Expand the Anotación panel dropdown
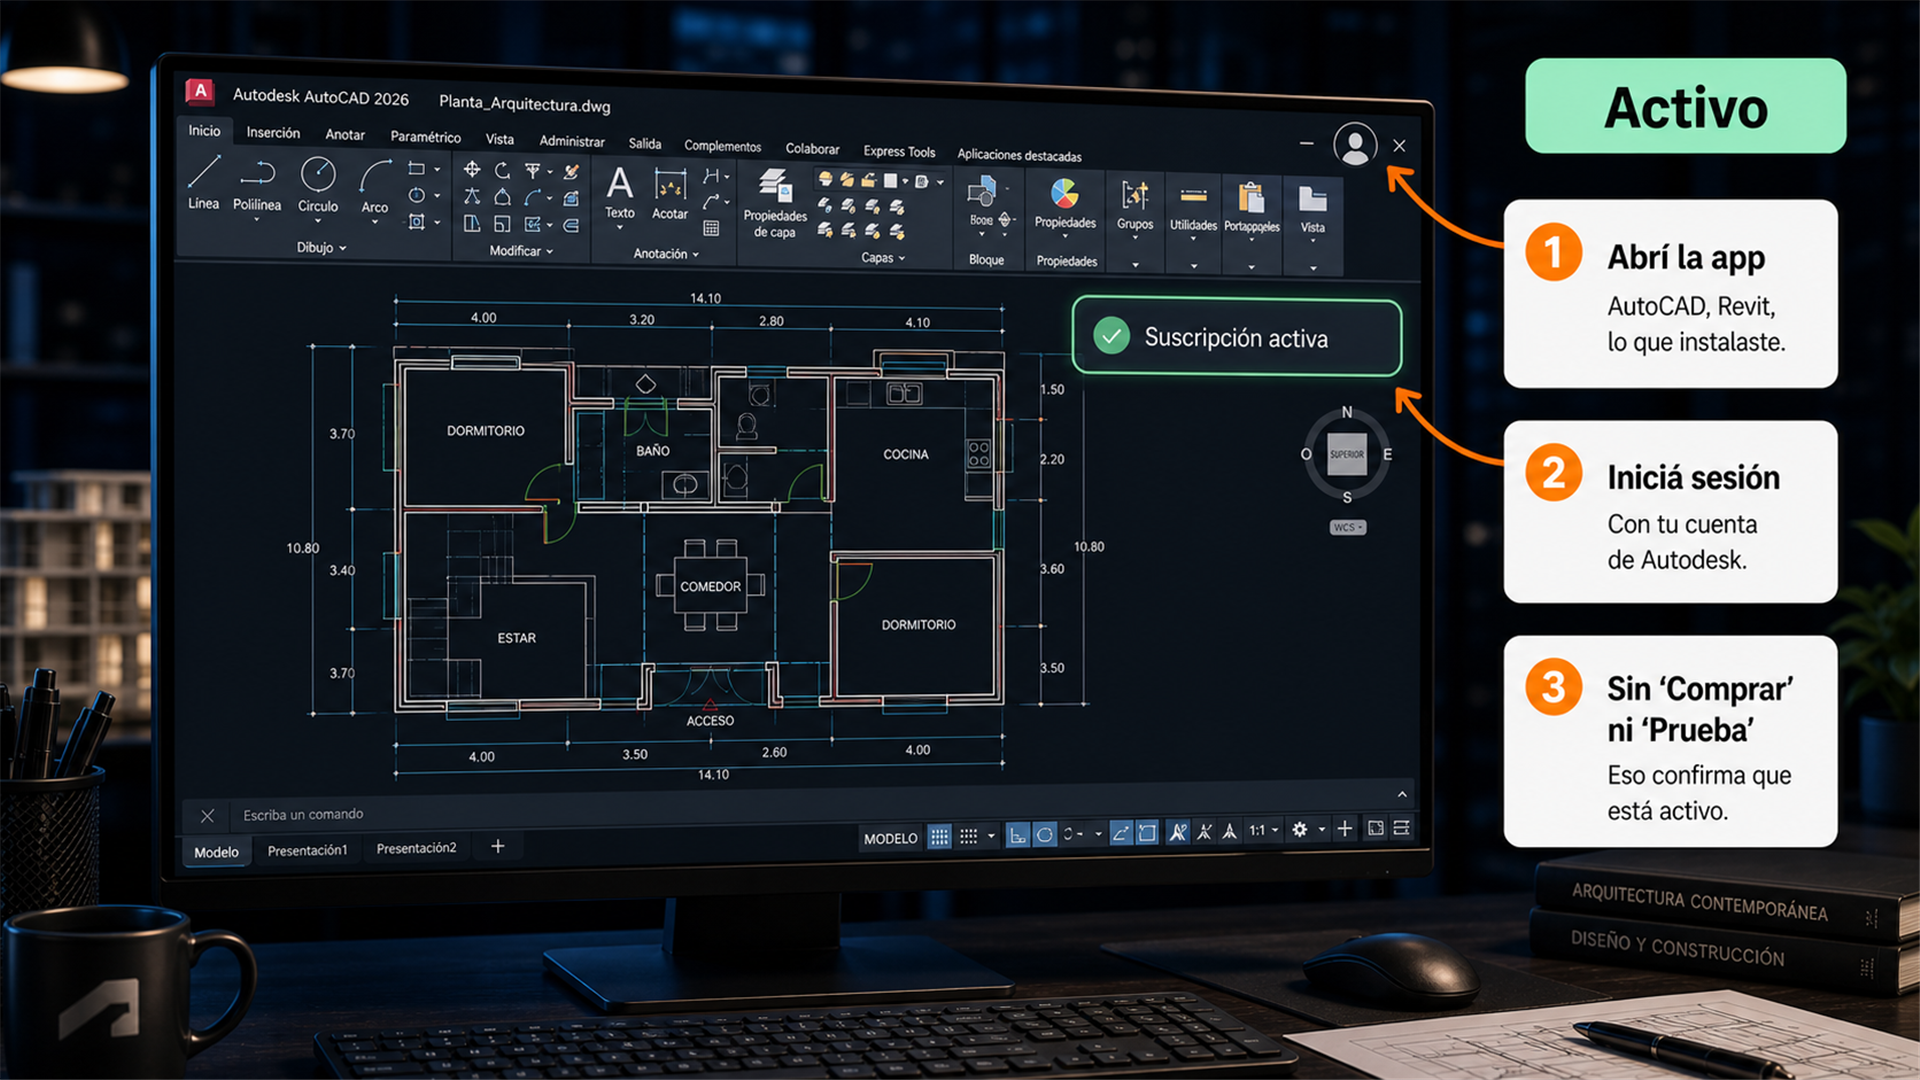Screen dimensions: 1920x1080 666,254
